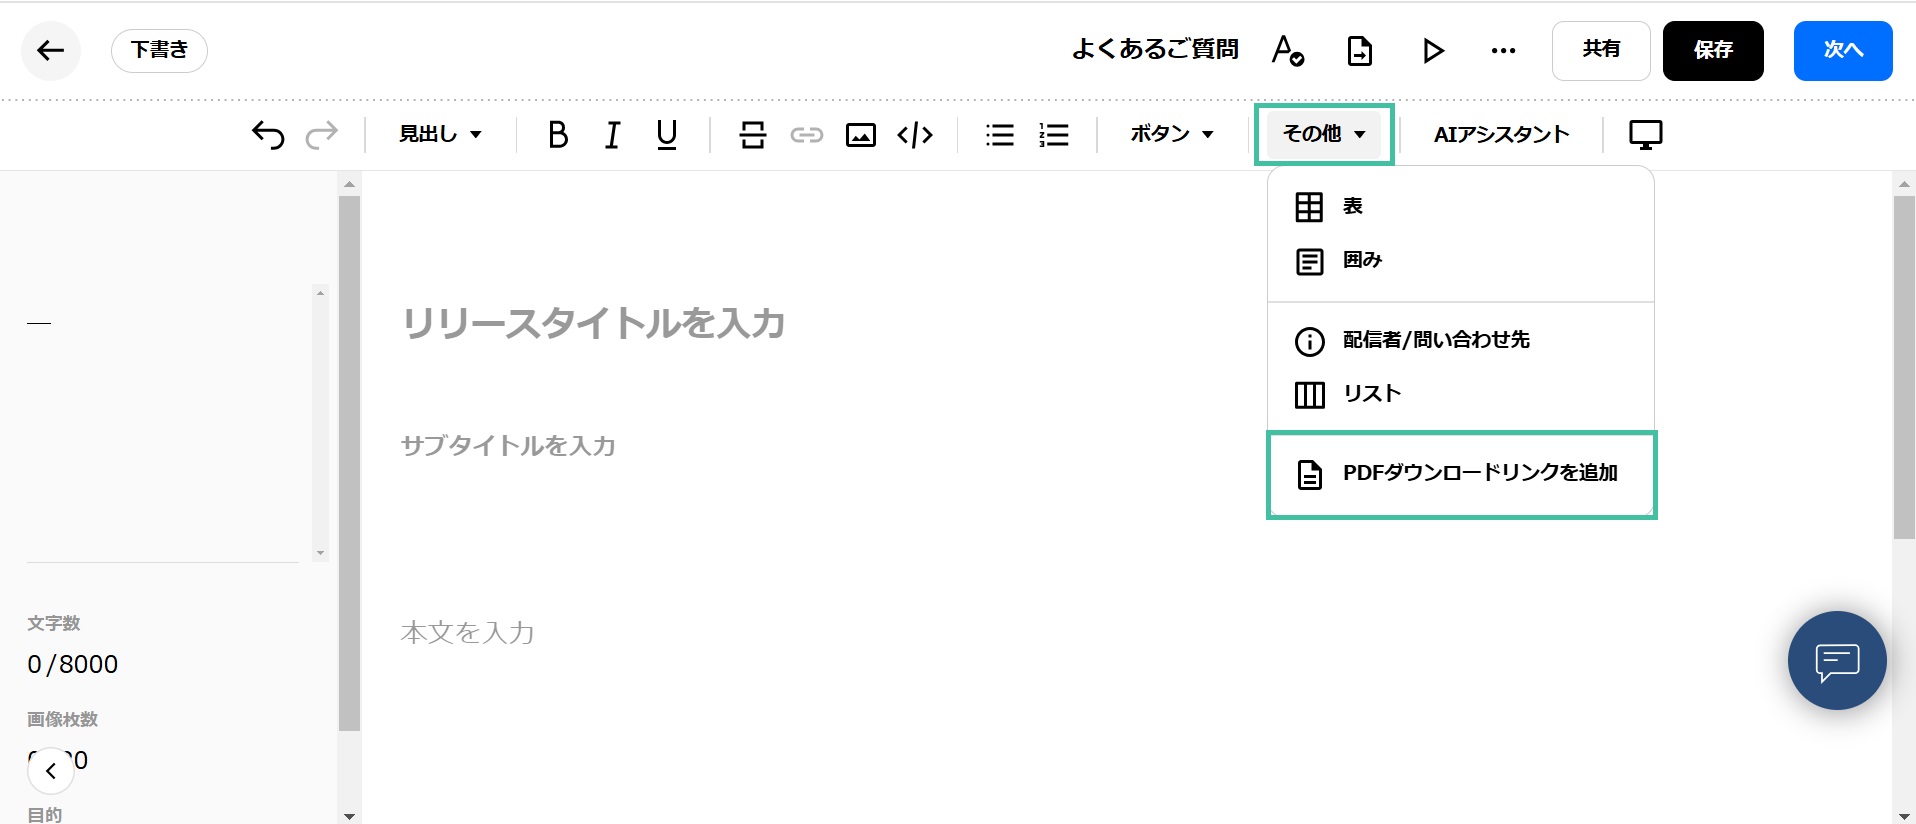Insert an image with the picture icon

(860, 134)
